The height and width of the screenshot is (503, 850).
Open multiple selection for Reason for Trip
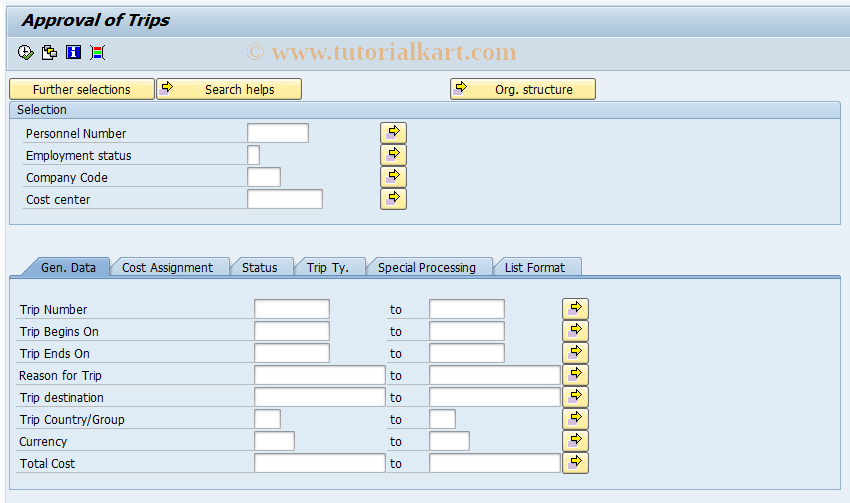pos(575,375)
